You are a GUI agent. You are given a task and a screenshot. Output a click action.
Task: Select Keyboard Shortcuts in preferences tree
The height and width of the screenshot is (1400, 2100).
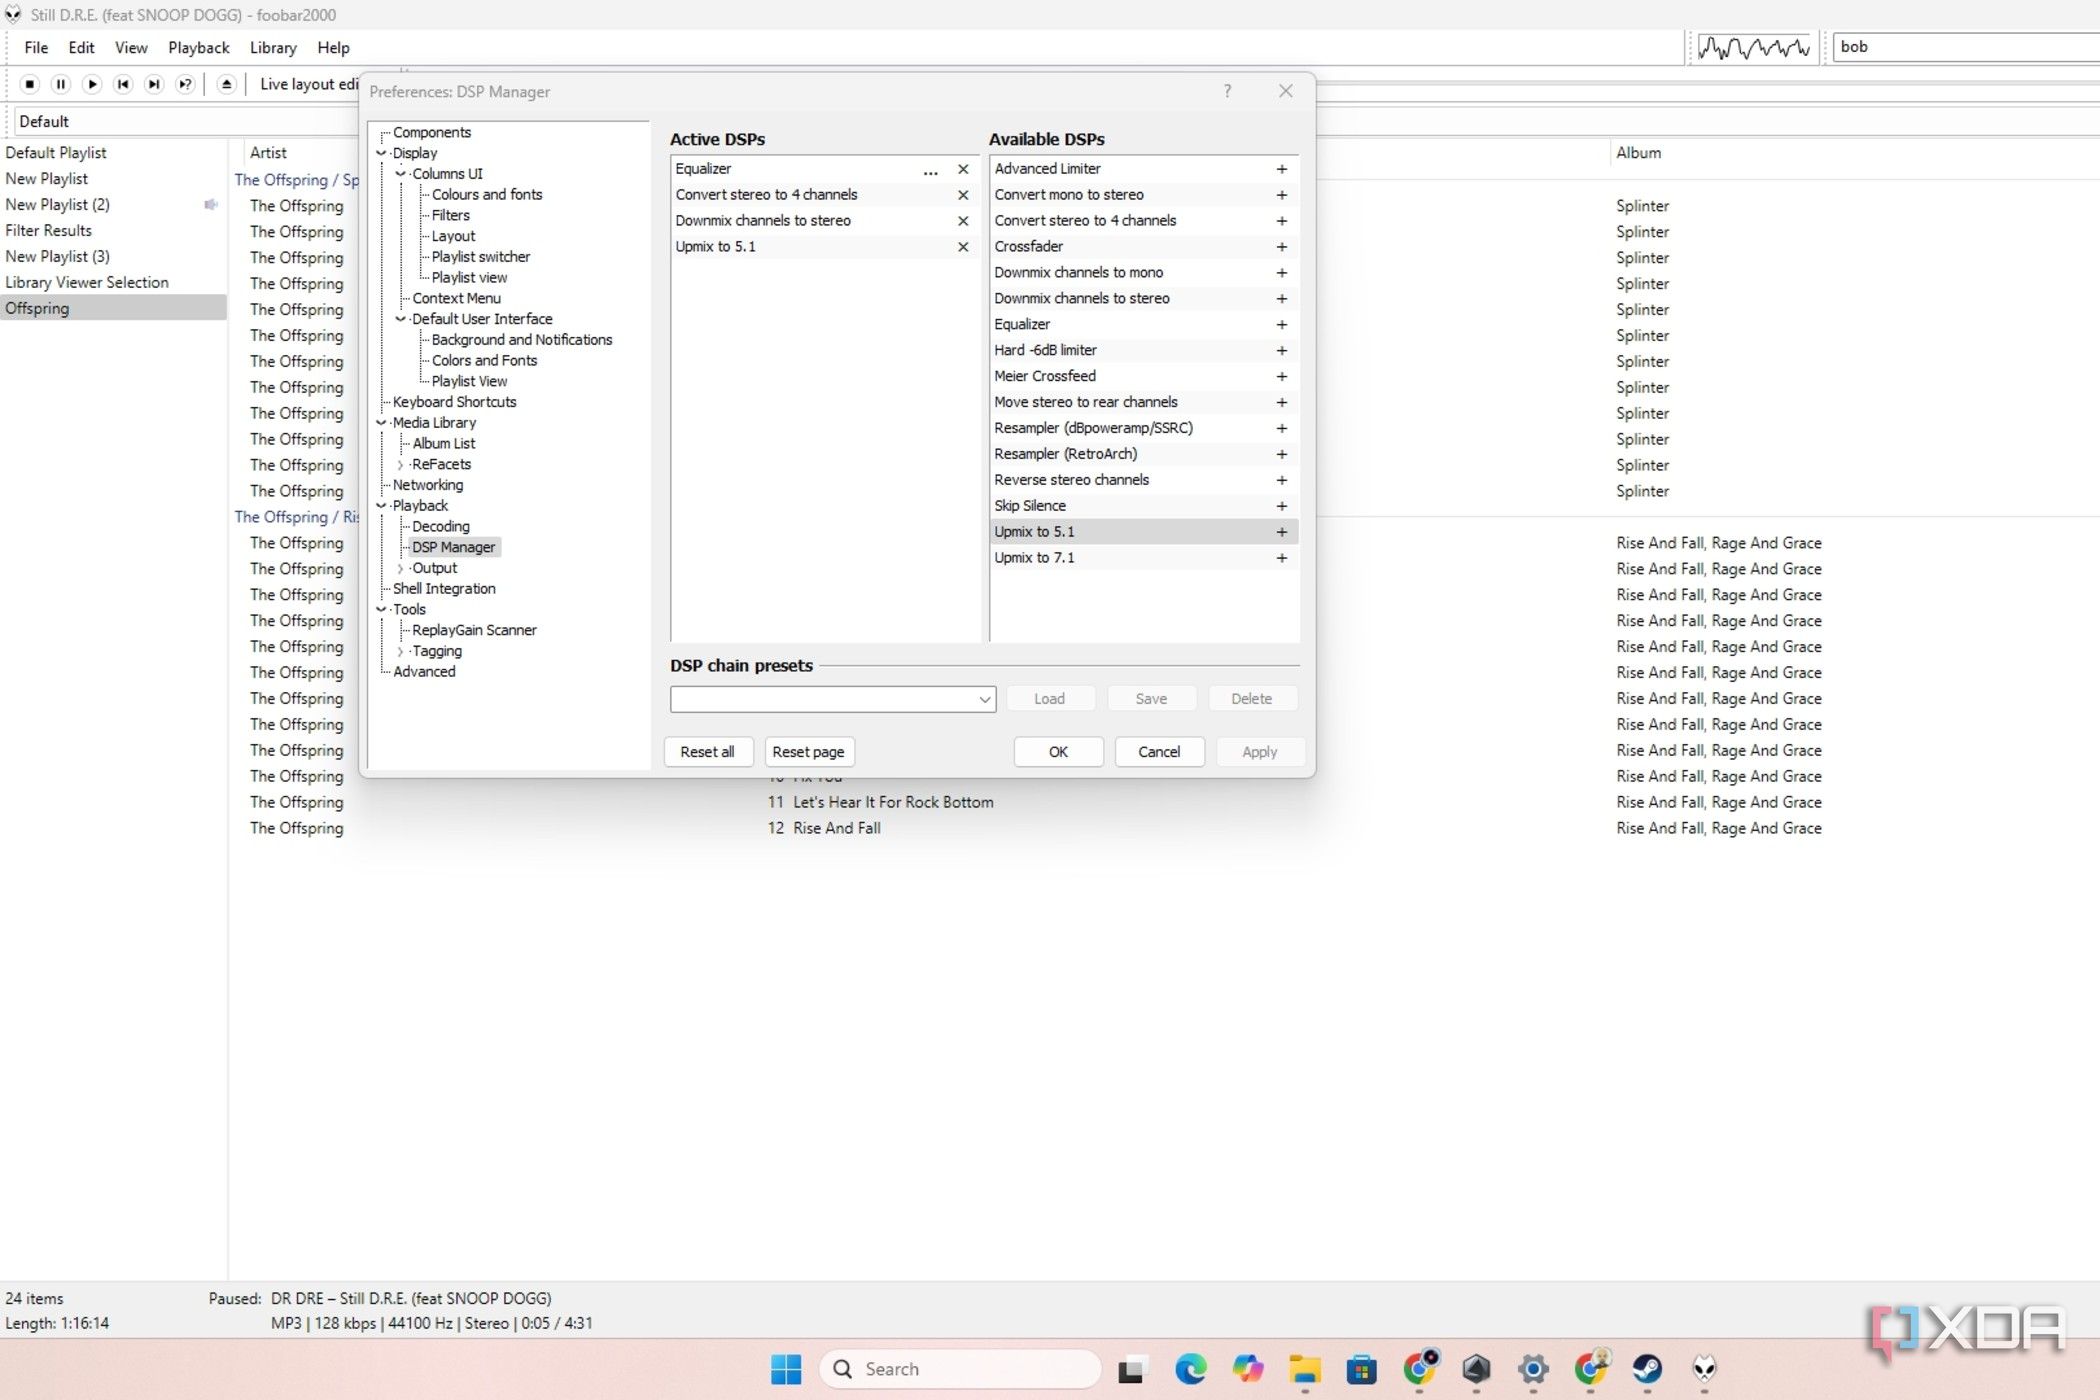pyautogui.click(x=454, y=402)
